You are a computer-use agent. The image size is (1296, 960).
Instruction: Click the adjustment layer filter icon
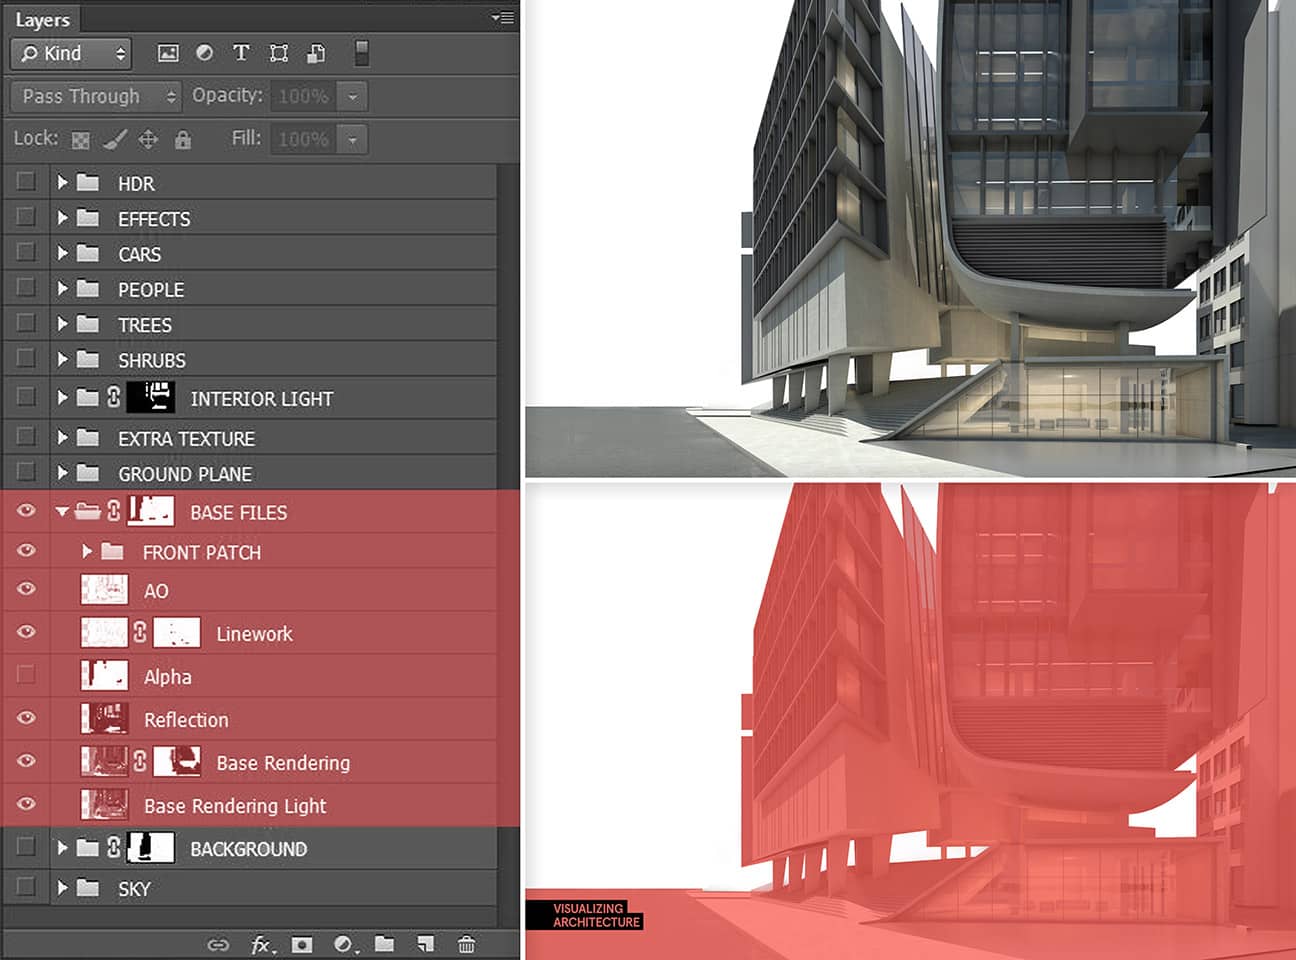click(x=204, y=53)
